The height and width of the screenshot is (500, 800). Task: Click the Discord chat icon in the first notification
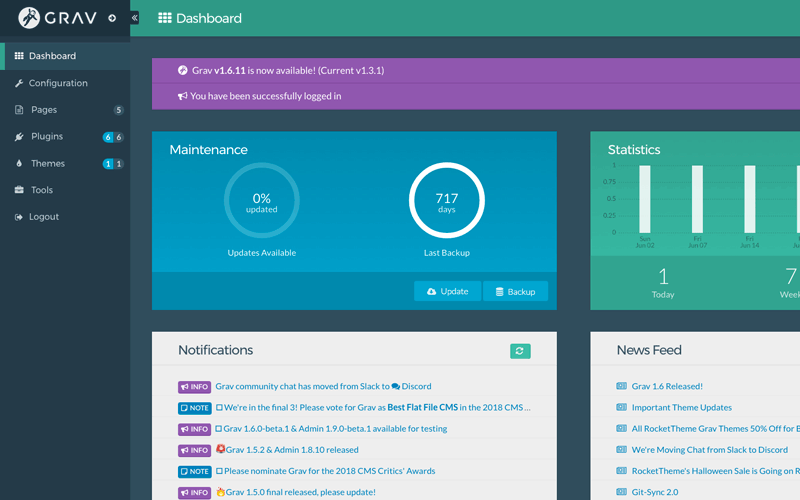tap(395, 387)
